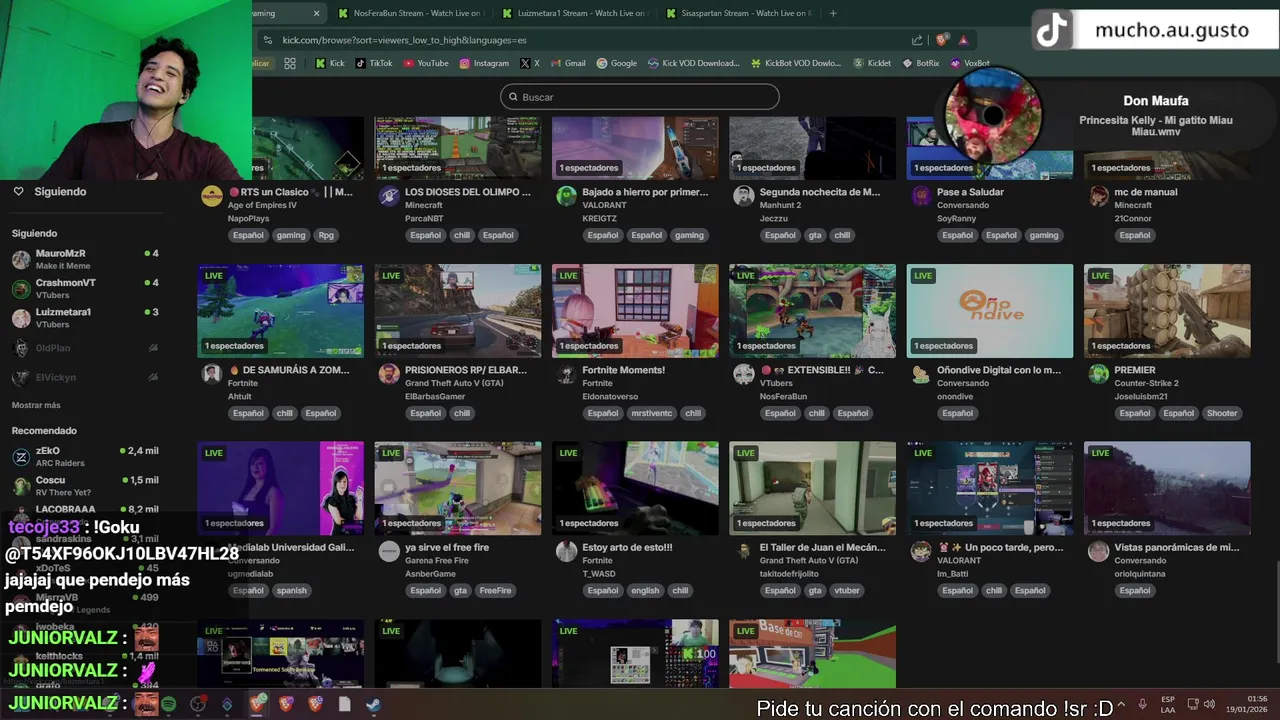Screen dimensions: 1280x720
Task: Open OBS Studio from the taskbar
Action: (x=198, y=704)
